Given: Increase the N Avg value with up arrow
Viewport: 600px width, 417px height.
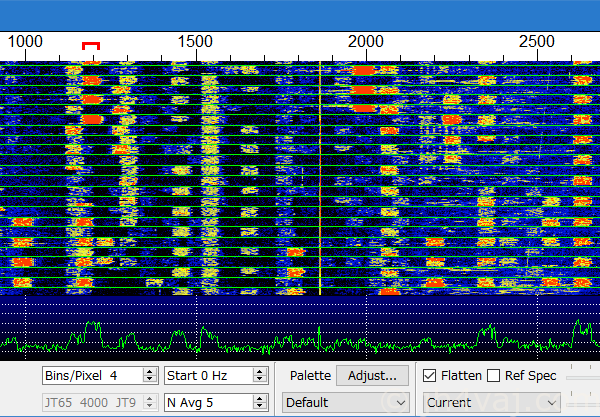Looking at the screenshot, I should pyautogui.click(x=260, y=398).
